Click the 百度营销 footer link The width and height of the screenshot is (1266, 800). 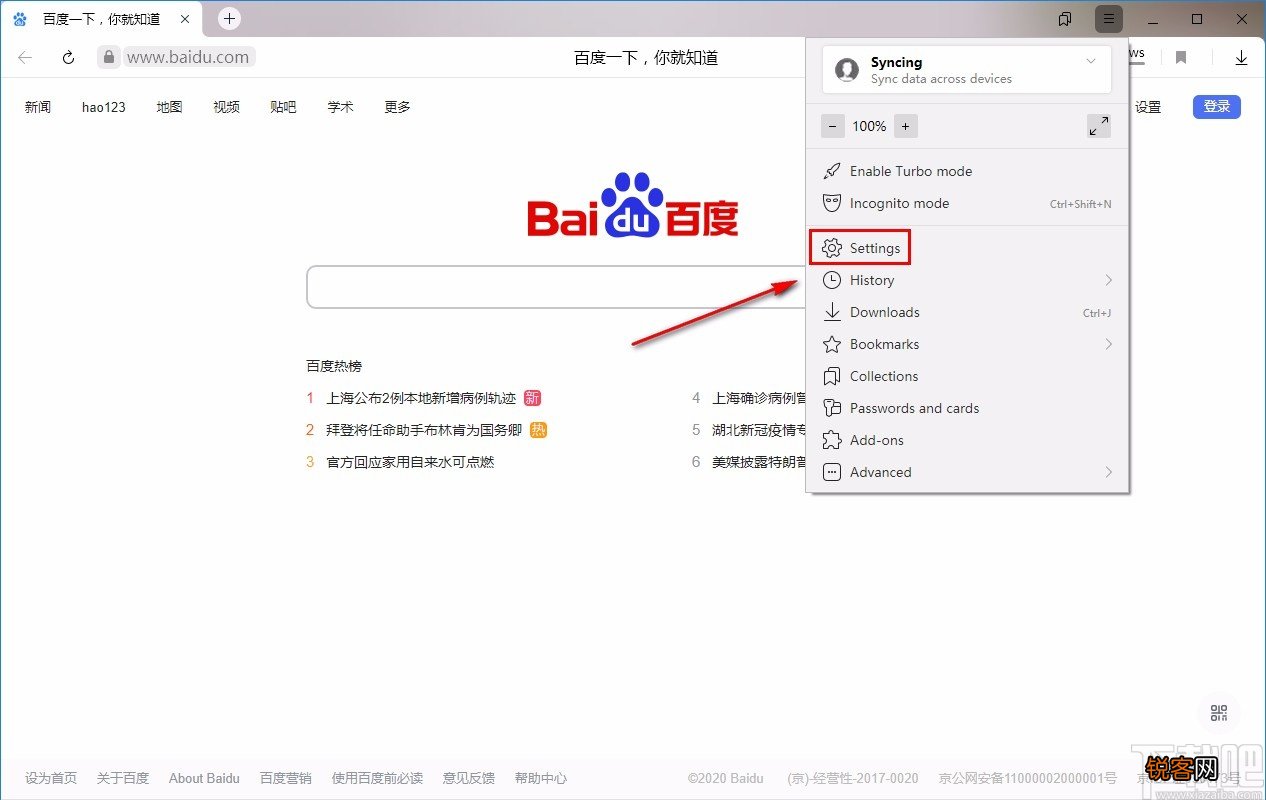coord(286,778)
